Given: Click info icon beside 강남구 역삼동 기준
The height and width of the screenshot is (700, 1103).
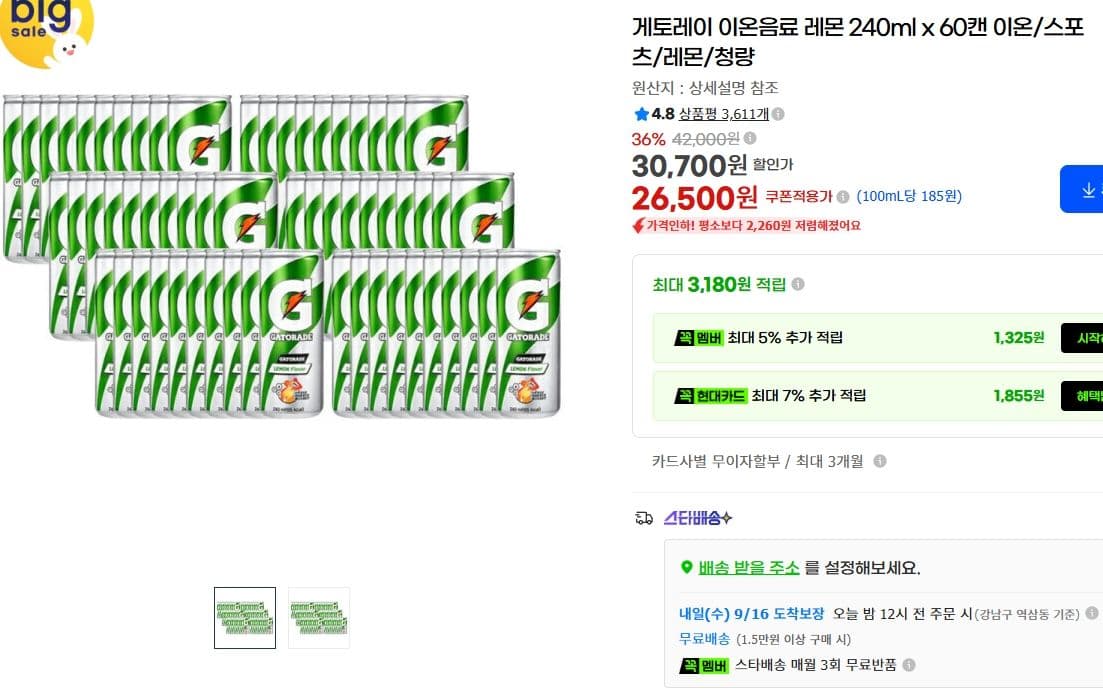Looking at the screenshot, I should (x=1092, y=613).
